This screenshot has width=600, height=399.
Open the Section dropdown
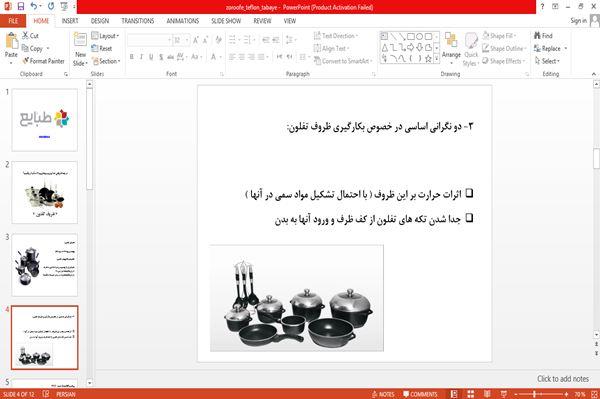point(106,61)
